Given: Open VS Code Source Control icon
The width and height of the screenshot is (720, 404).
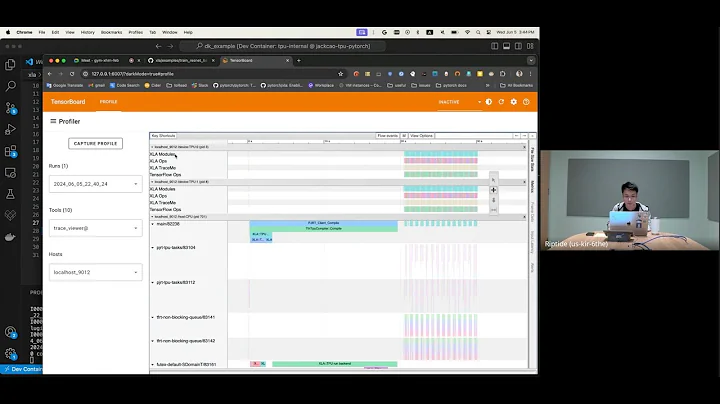Looking at the screenshot, I should (x=10, y=108).
